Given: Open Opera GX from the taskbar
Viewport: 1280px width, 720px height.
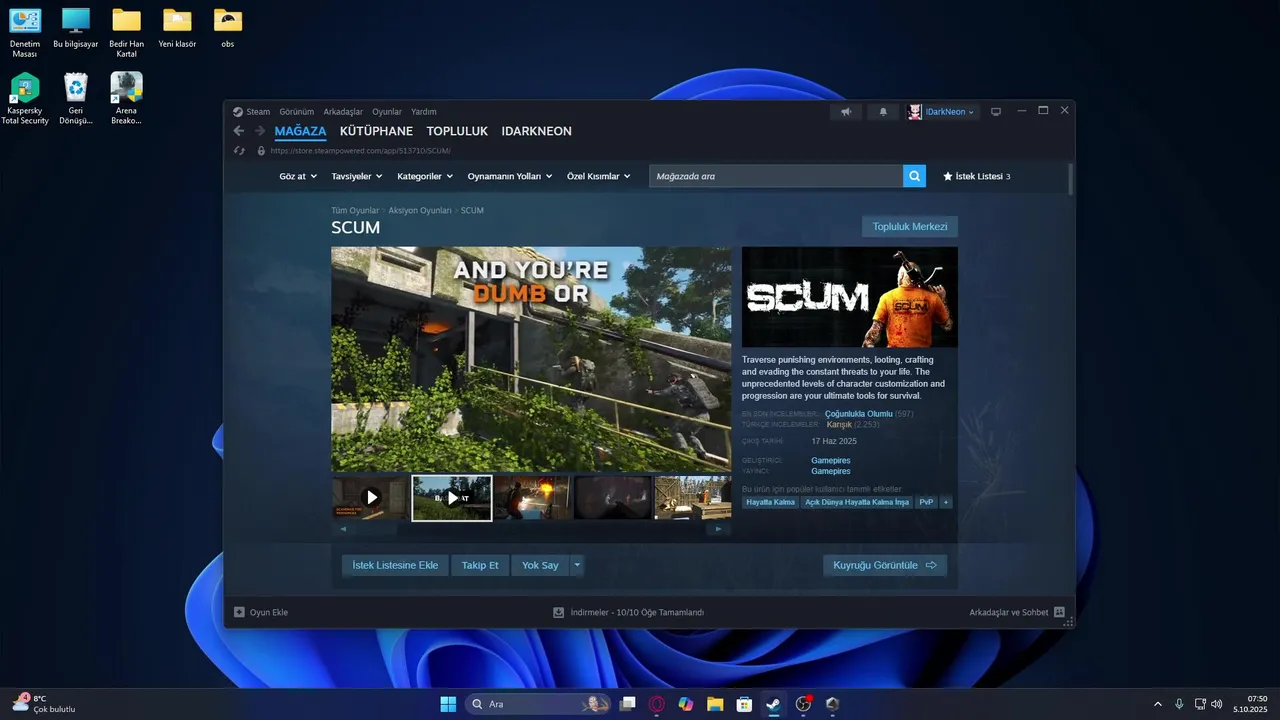Looking at the screenshot, I should tap(657, 704).
